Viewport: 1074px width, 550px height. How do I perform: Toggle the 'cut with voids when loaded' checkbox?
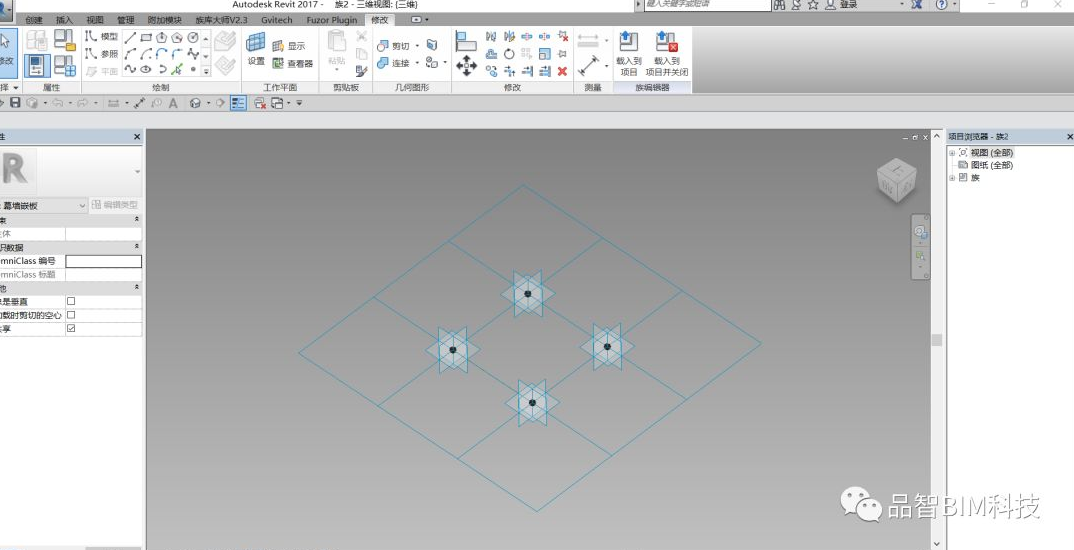[71, 315]
